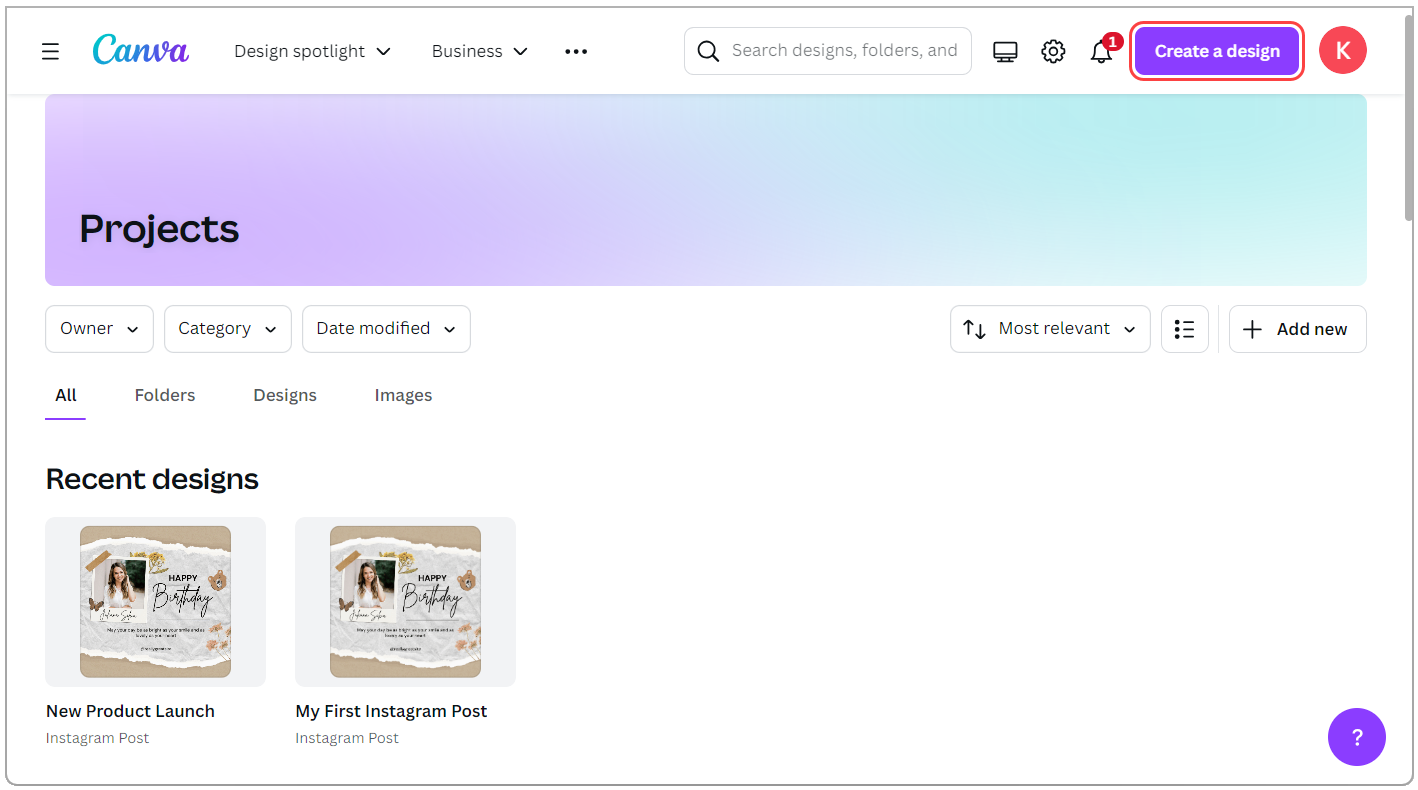Open the Designs tab
This screenshot has height=790, width=1418.
[284, 395]
